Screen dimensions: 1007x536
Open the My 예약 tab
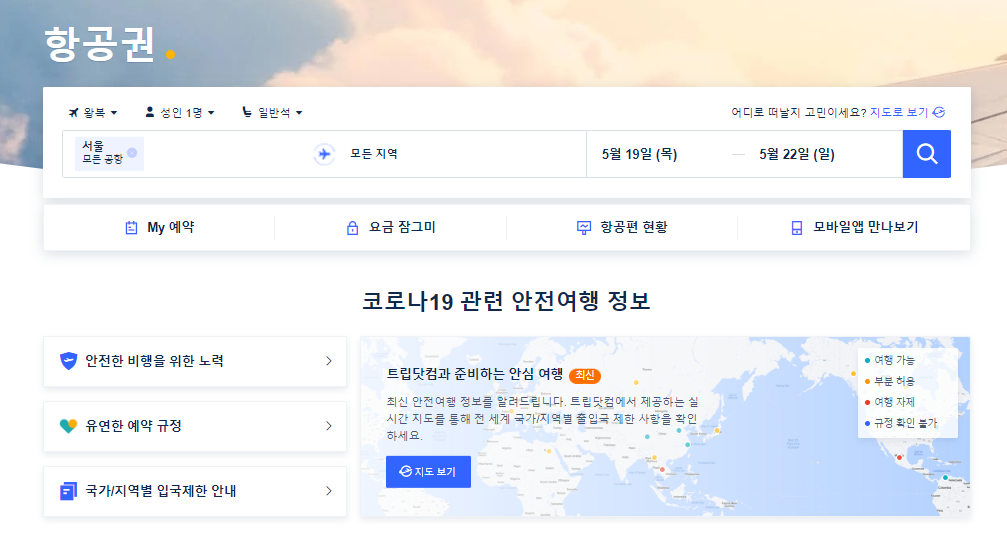[x=159, y=227]
